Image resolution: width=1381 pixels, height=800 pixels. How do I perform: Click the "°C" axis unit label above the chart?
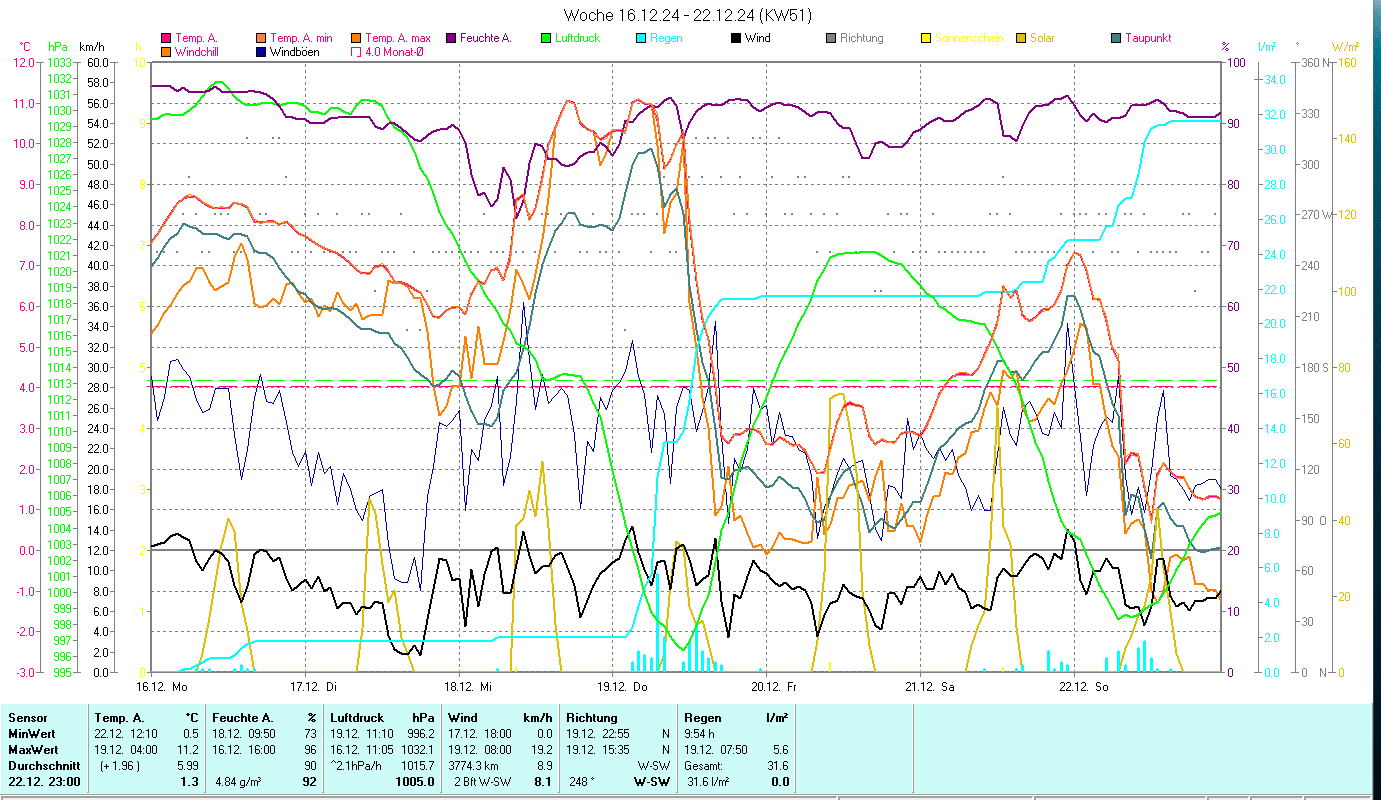[x=26, y=47]
